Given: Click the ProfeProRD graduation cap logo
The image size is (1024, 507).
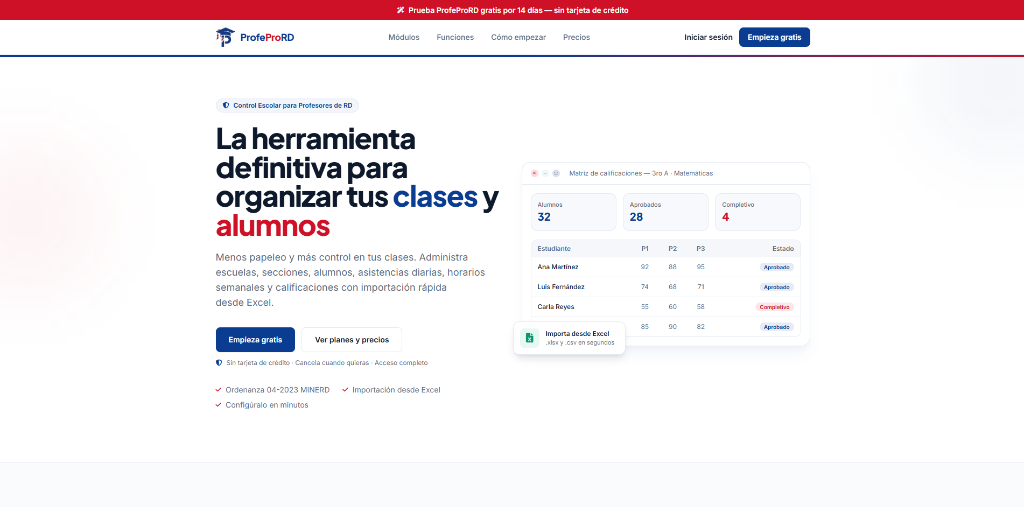Looking at the screenshot, I should pos(225,37).
